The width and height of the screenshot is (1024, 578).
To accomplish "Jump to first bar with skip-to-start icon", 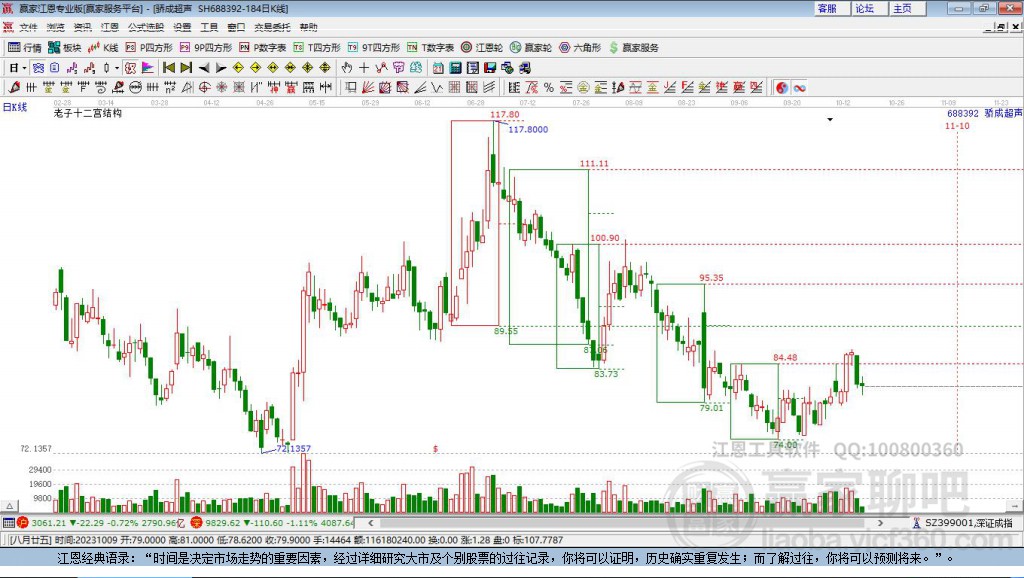I will 168,68.
